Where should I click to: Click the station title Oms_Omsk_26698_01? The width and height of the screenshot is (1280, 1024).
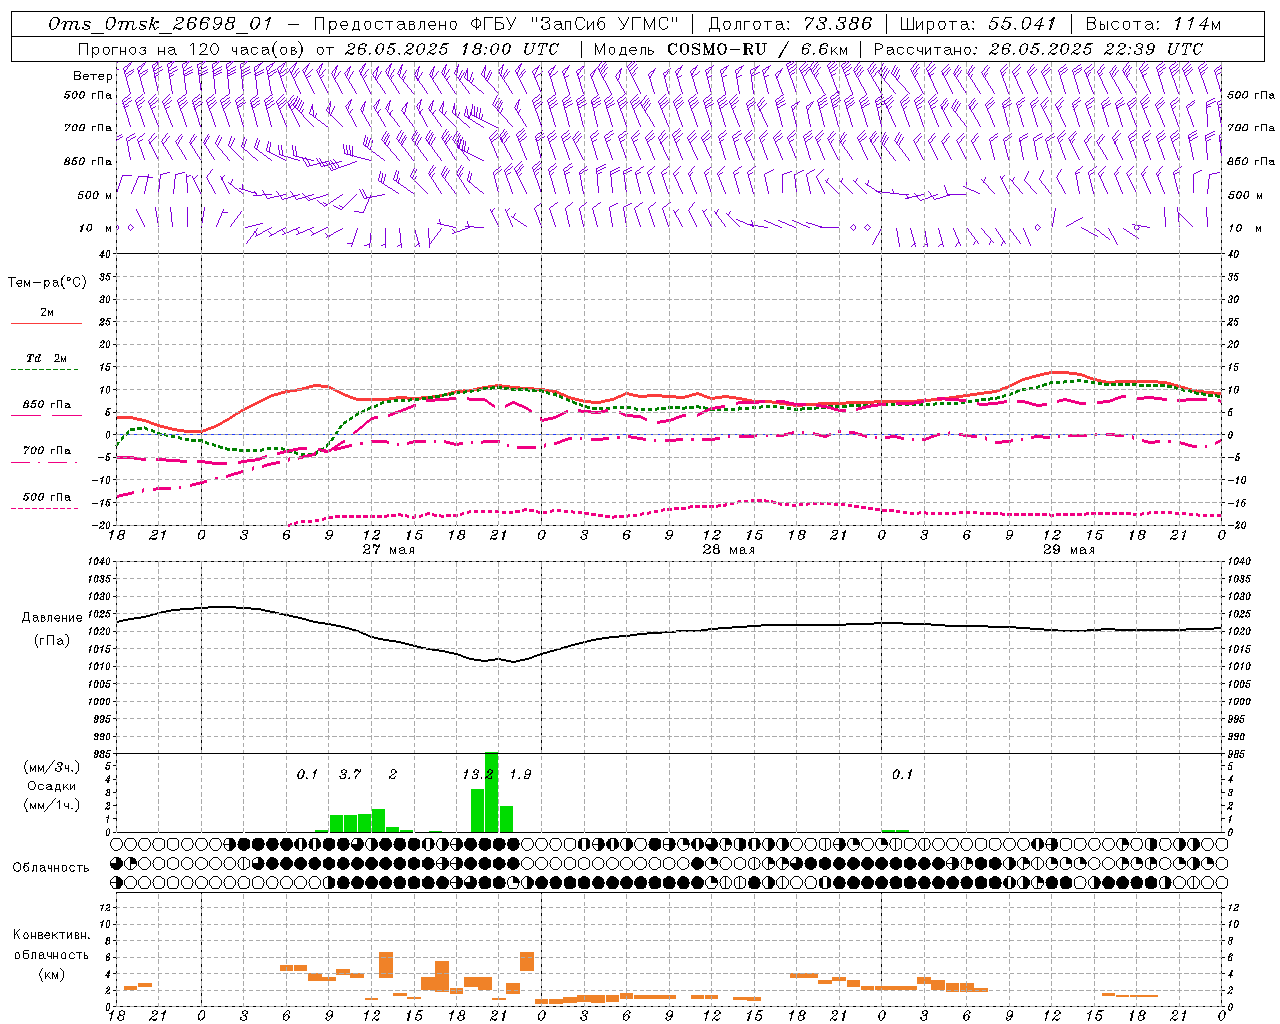161,24
